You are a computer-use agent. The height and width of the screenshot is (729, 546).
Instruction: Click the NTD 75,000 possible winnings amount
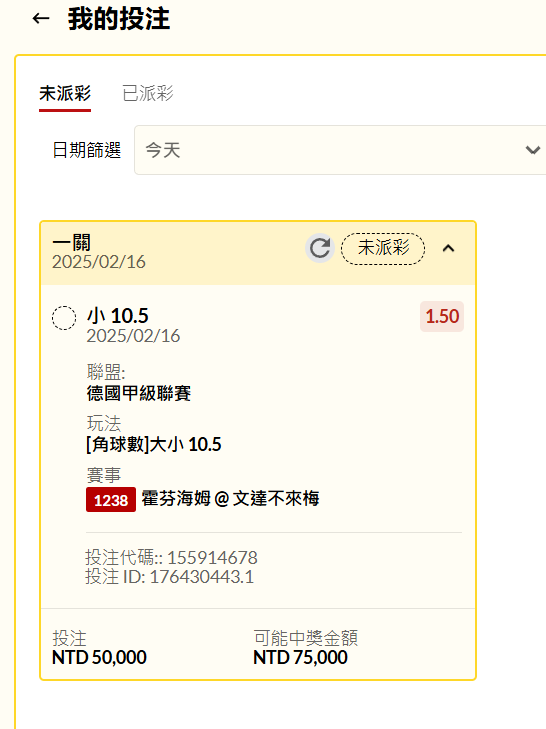coord(300,657)
